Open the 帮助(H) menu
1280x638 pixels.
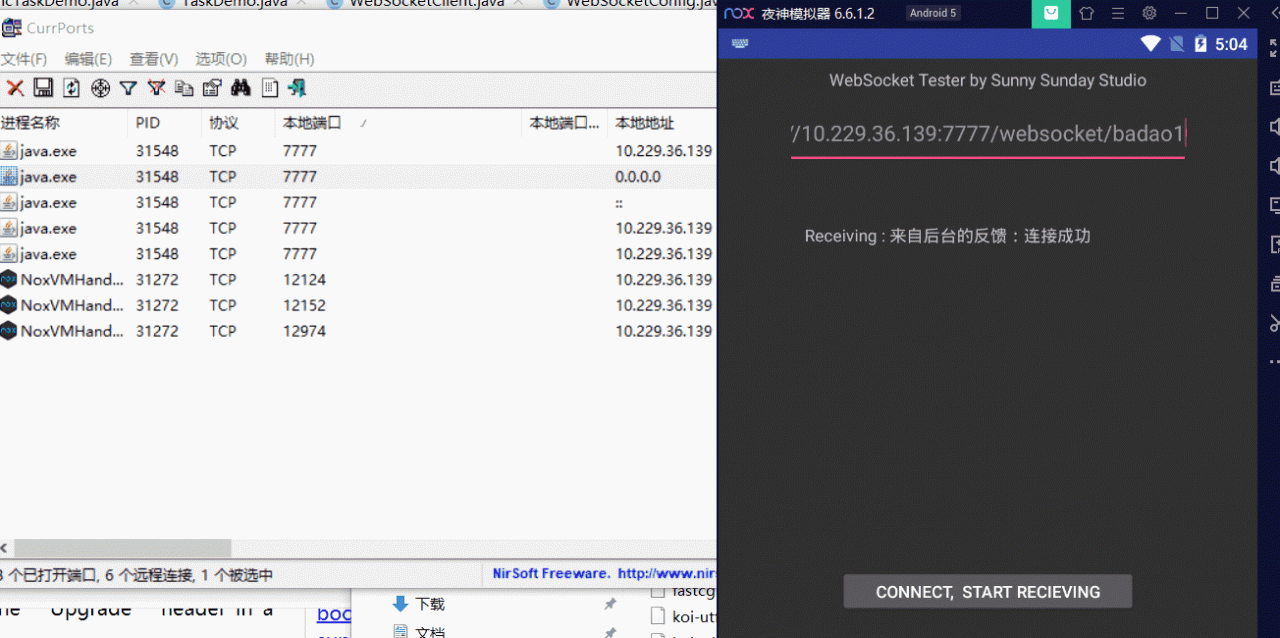coord(289,59)
